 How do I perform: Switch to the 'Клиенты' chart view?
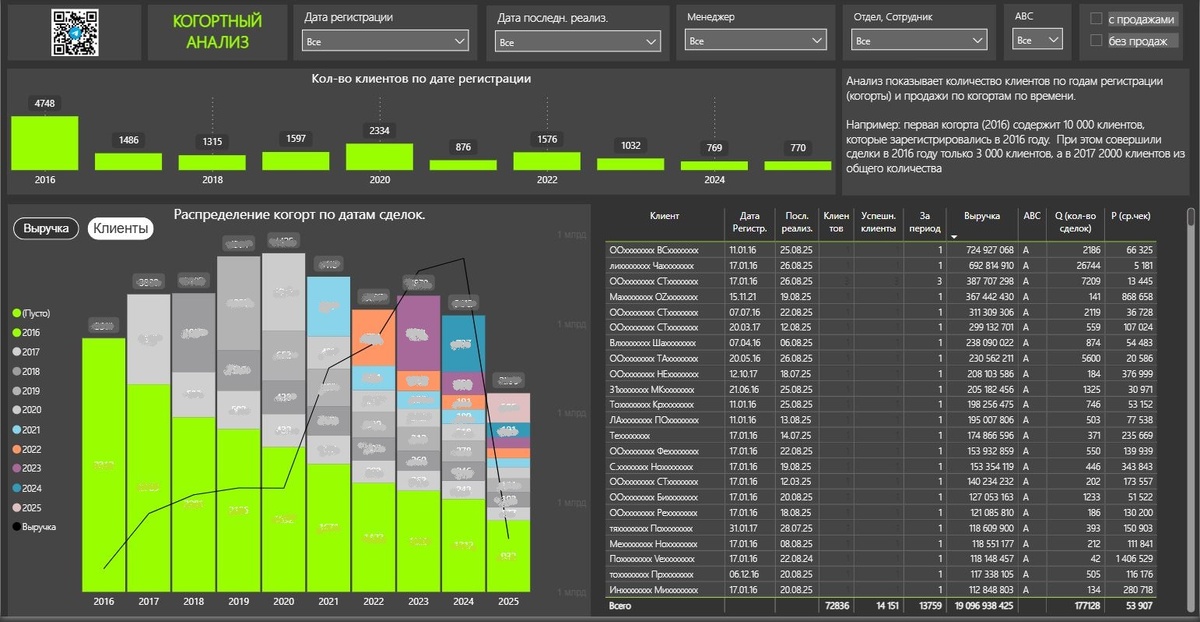[x=119, y=228]
